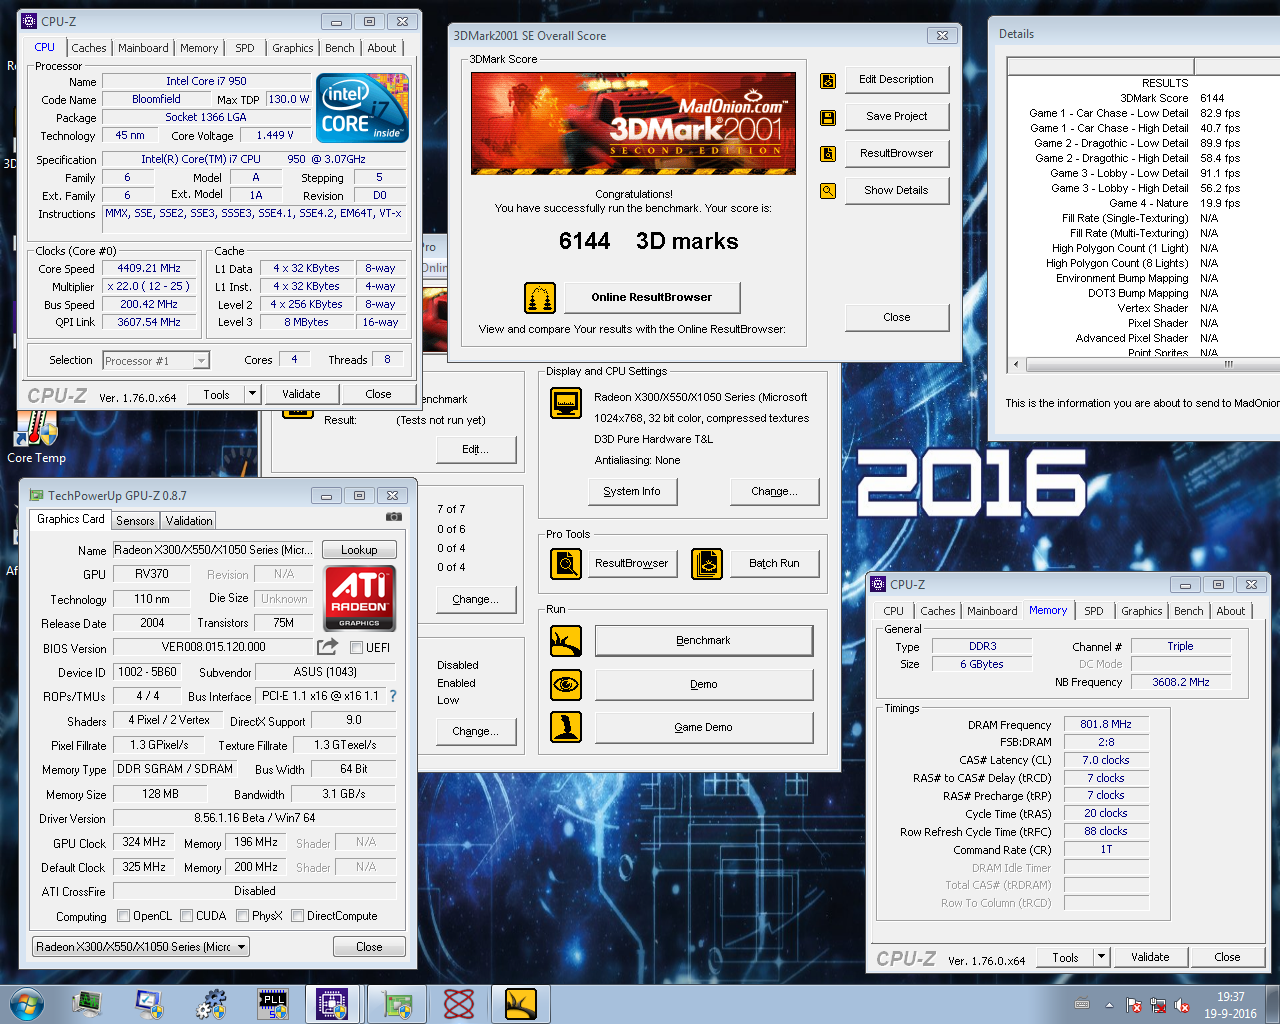Viewport: 1280px width, 1024px height.
Task: Click Details horizontal scrollbar left arrow
Action: point(1016,364)
